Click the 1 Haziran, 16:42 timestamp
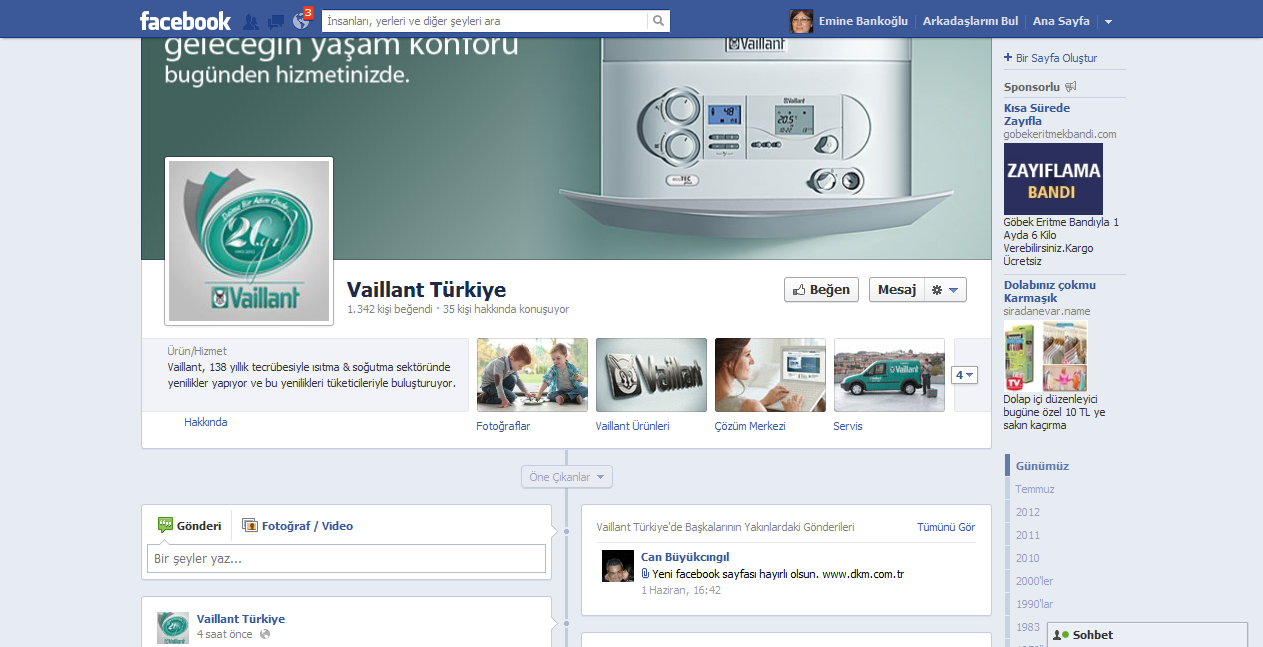Screen dimensions: 1263x647 tap(681, 590)
